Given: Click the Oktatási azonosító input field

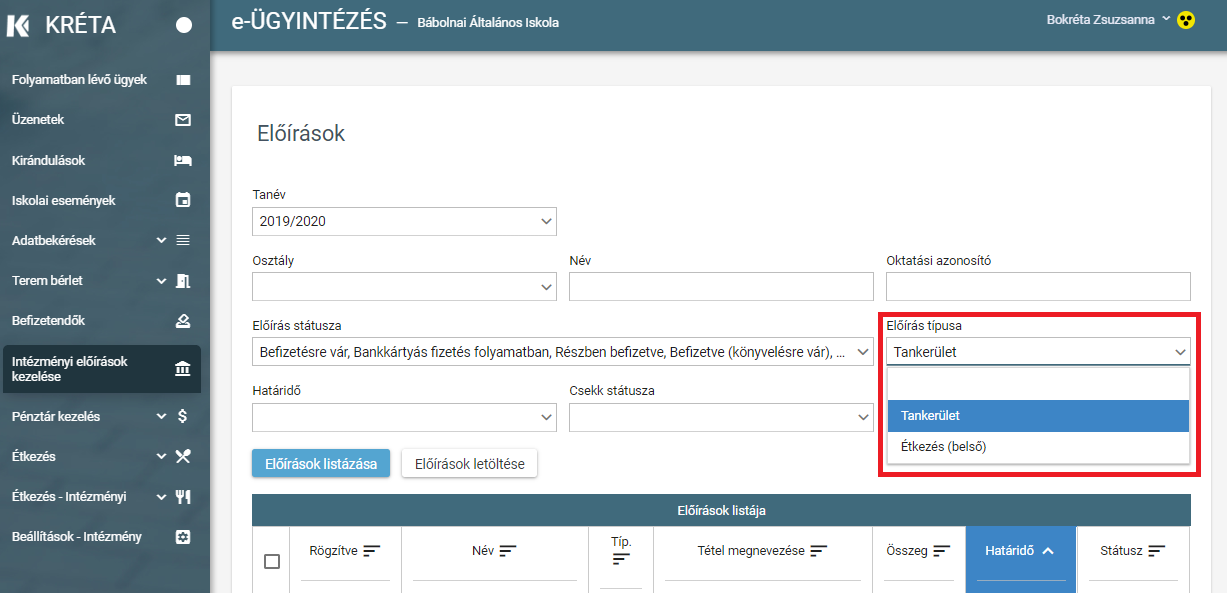Looking at the screenshot, I should (x=1038, y=286).
